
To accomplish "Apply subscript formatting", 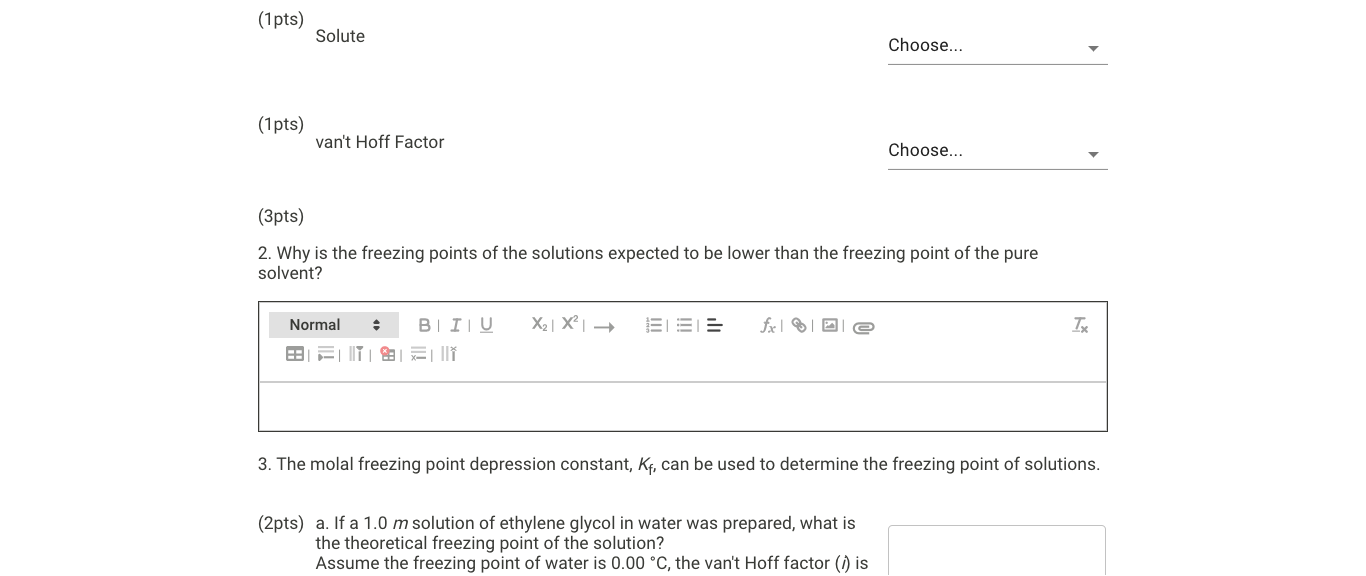I will coord(539,325).
